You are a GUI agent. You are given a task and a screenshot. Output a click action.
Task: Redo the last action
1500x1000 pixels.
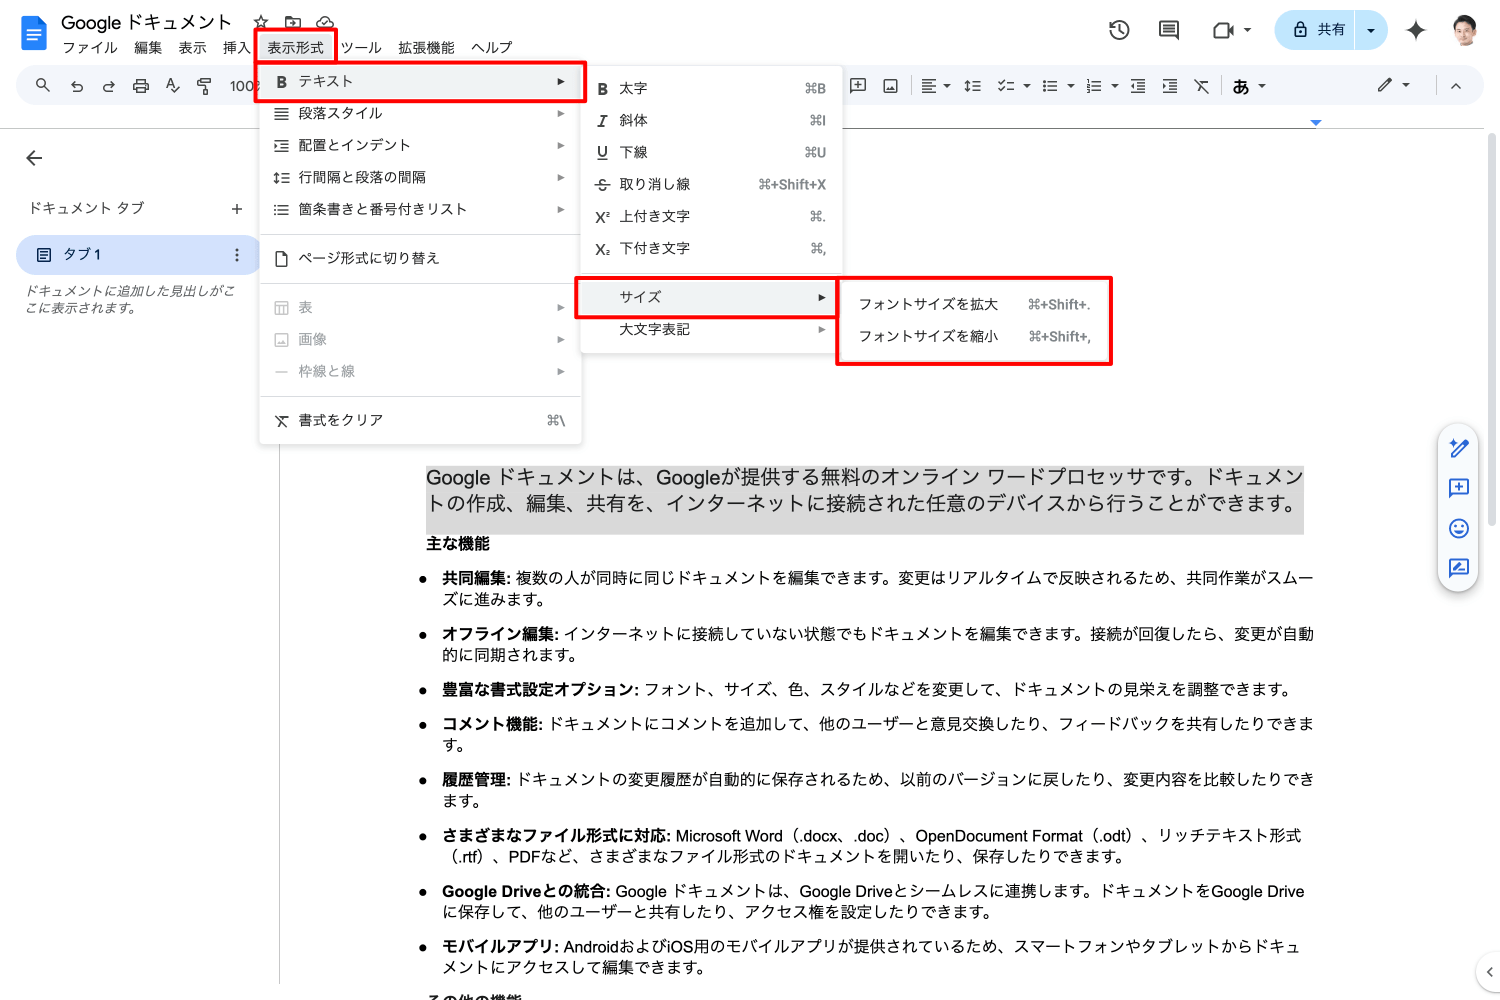coord(109,86)
